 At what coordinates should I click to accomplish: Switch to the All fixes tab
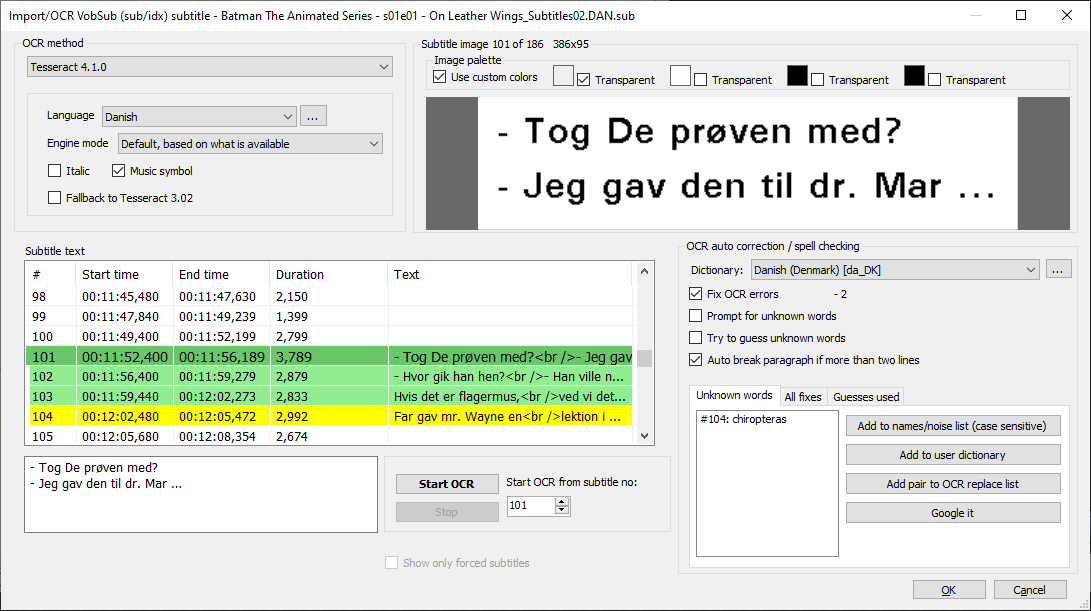[805, 396]
